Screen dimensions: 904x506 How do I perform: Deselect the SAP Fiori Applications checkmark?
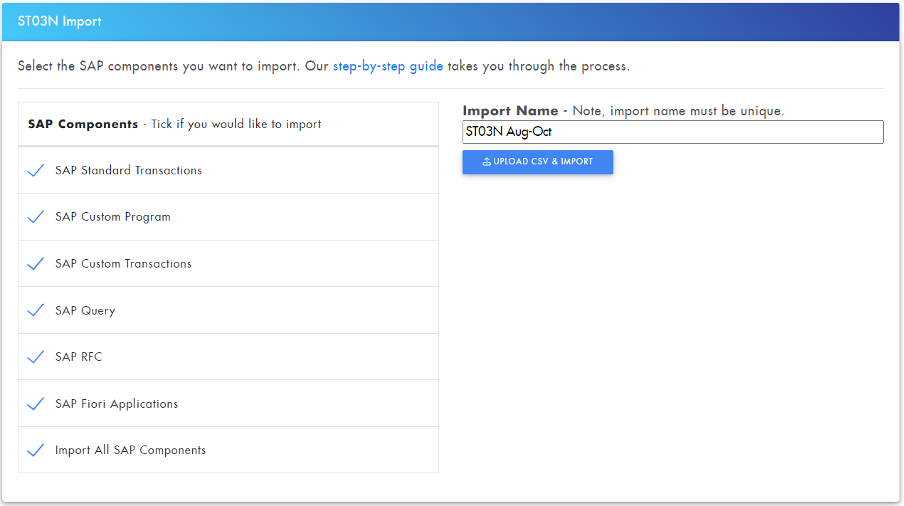35,404
